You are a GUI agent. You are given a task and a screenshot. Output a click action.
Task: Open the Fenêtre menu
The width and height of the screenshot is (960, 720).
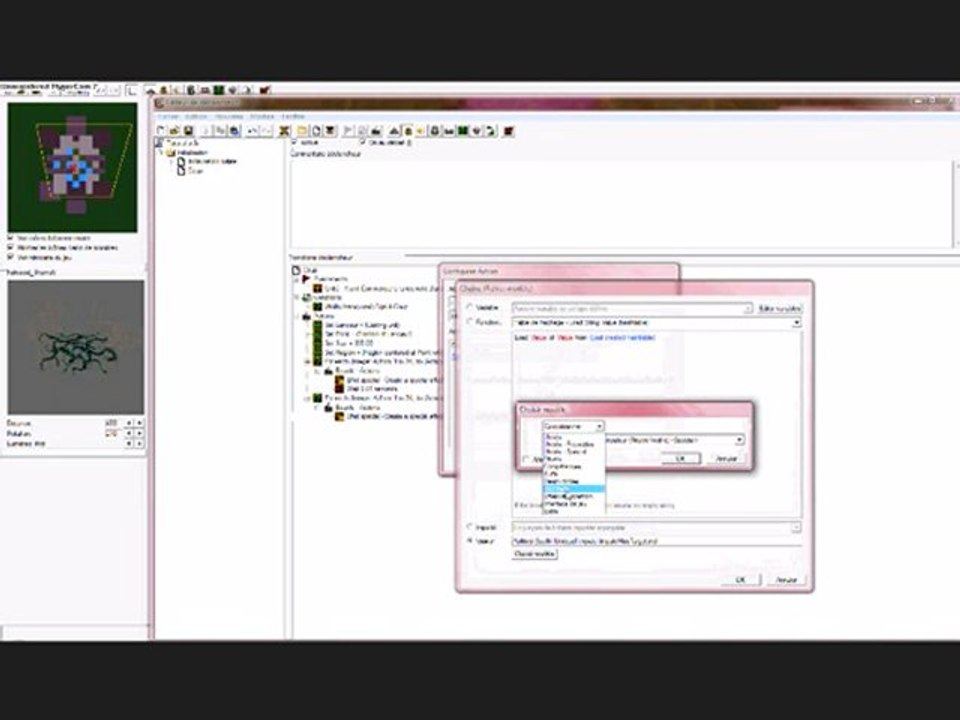click(293, 116)
